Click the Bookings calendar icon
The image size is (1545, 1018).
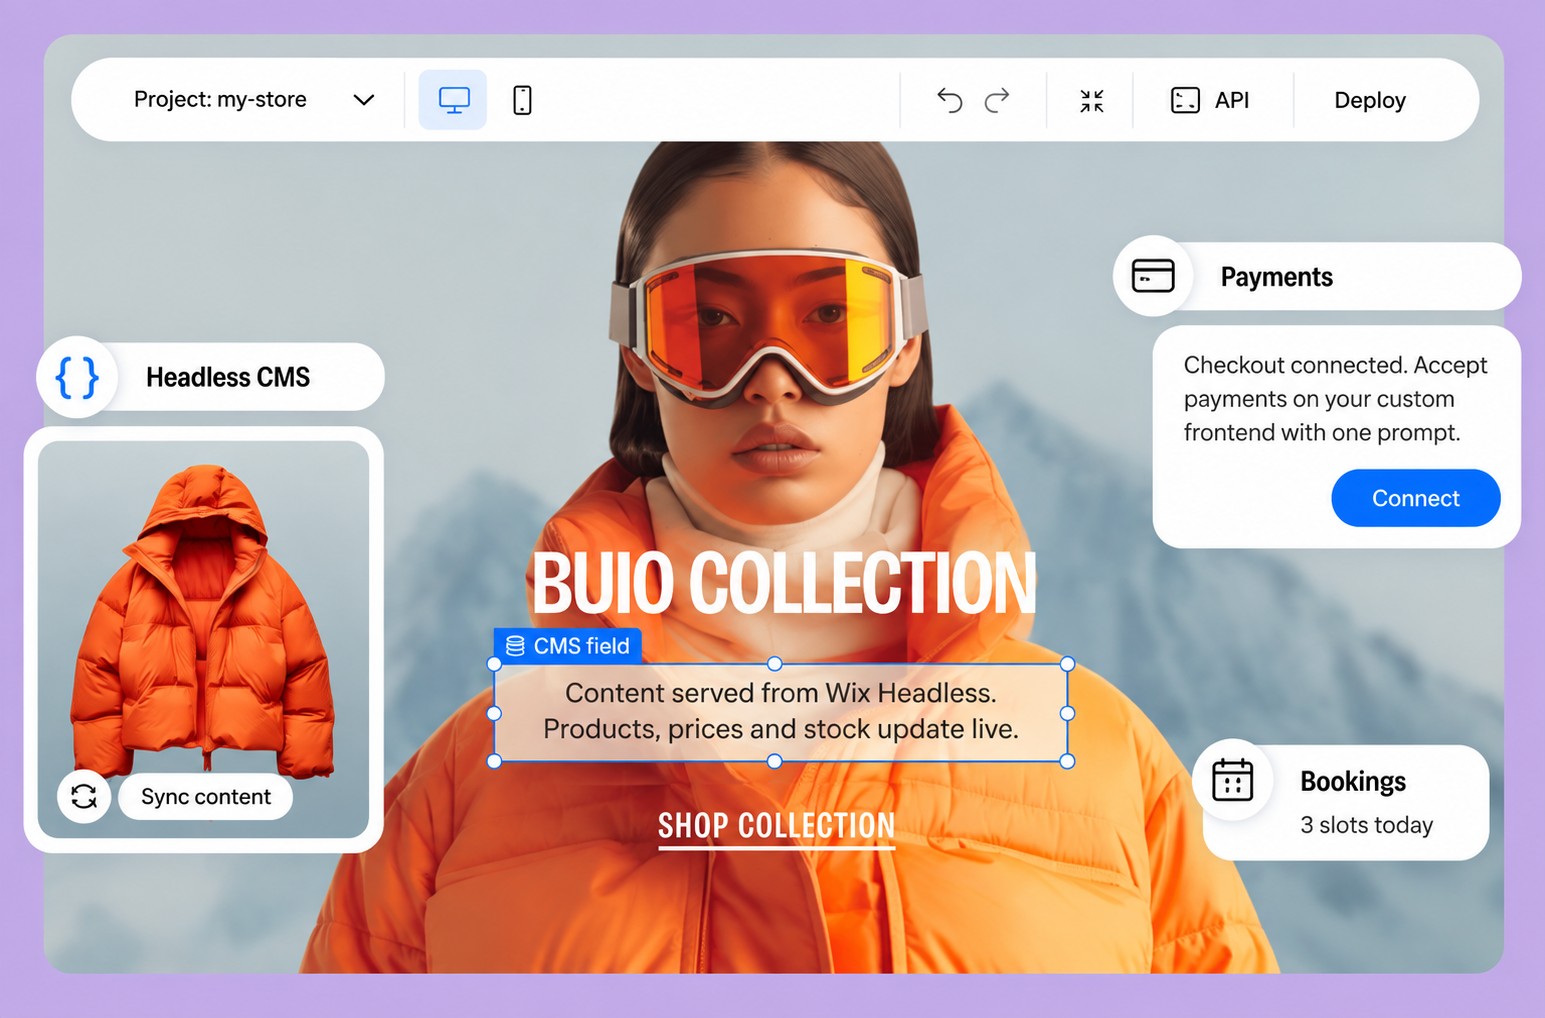click(x=1232, y=780)
